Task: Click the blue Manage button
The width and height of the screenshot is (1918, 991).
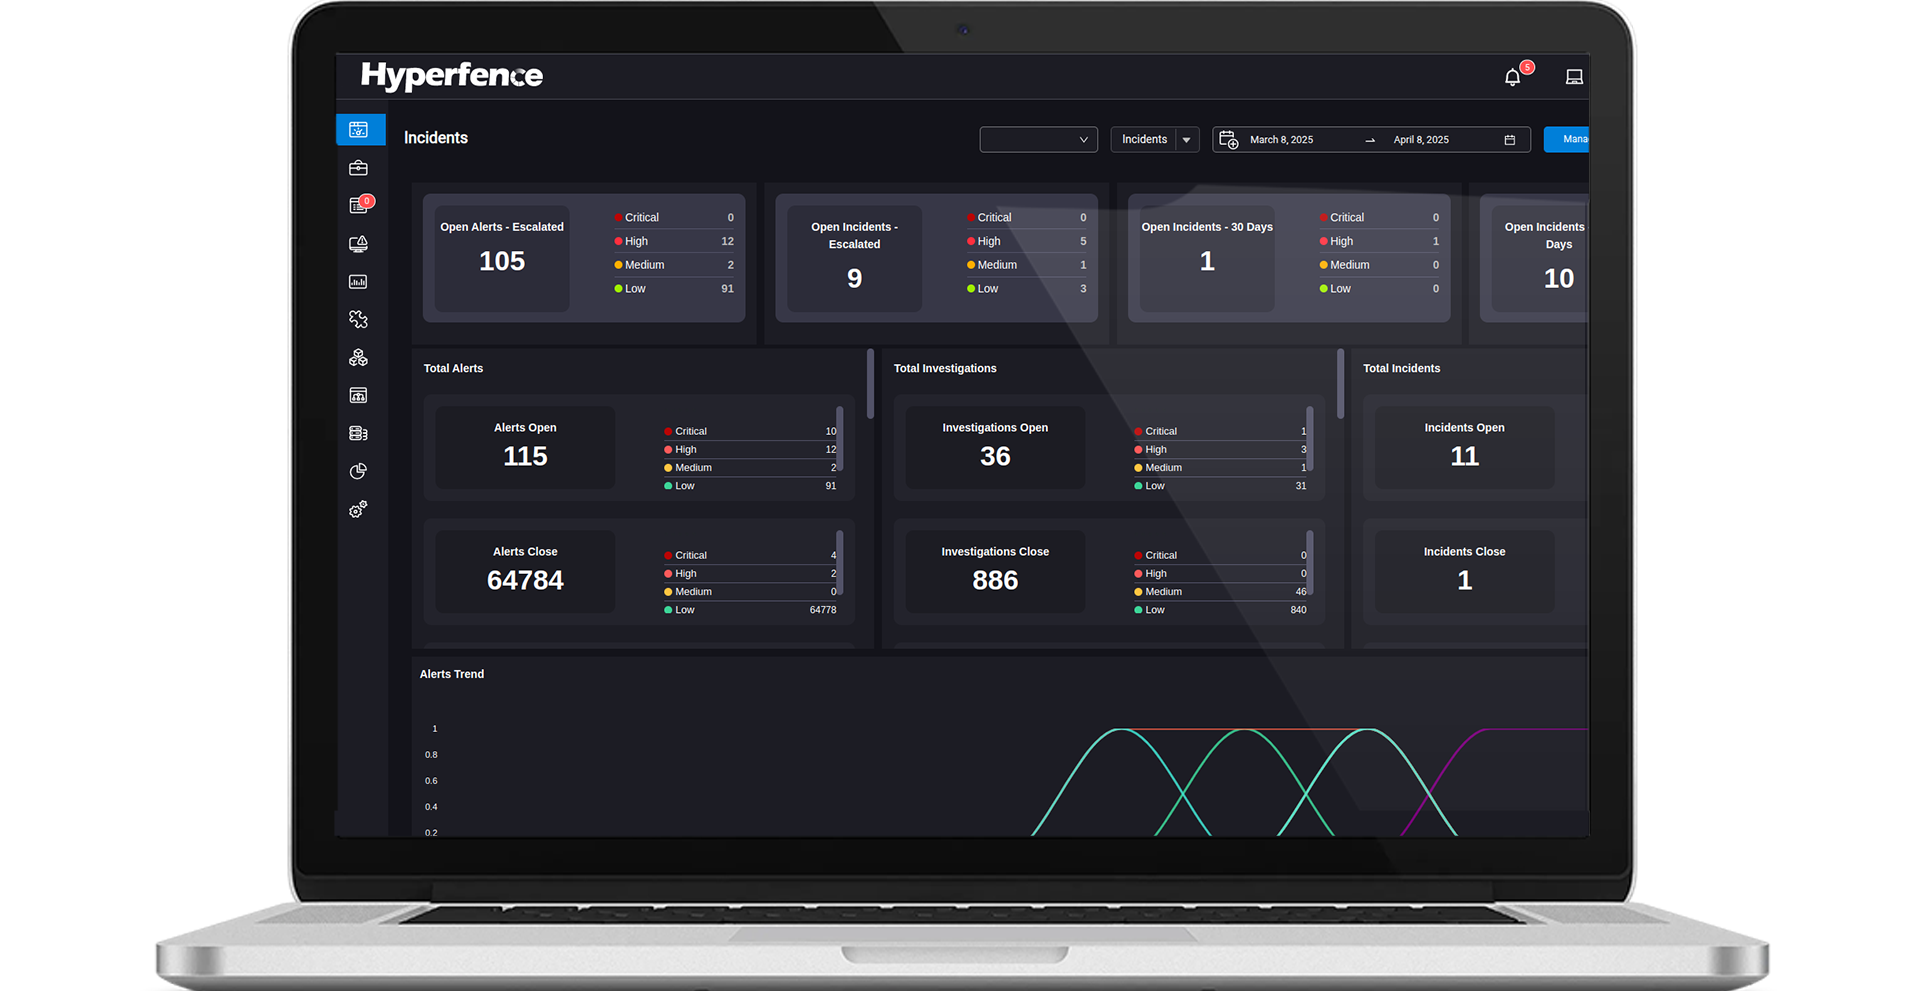Action: pos(1567,140)
